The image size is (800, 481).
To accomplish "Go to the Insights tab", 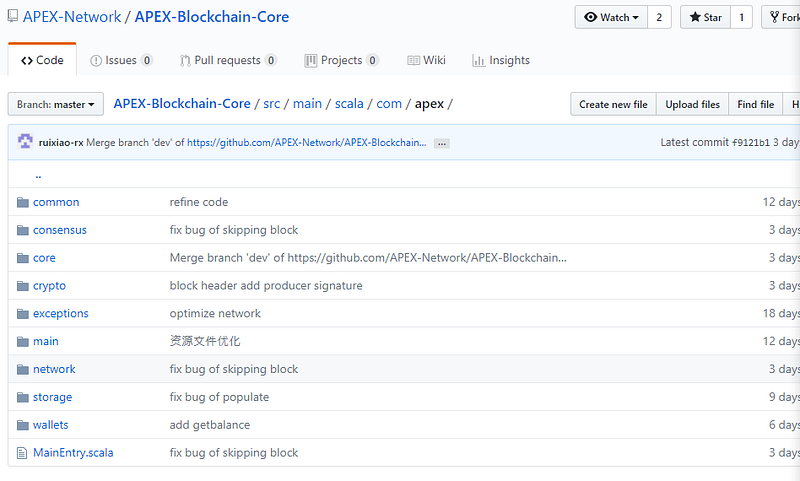I will (x=501, y=60).
